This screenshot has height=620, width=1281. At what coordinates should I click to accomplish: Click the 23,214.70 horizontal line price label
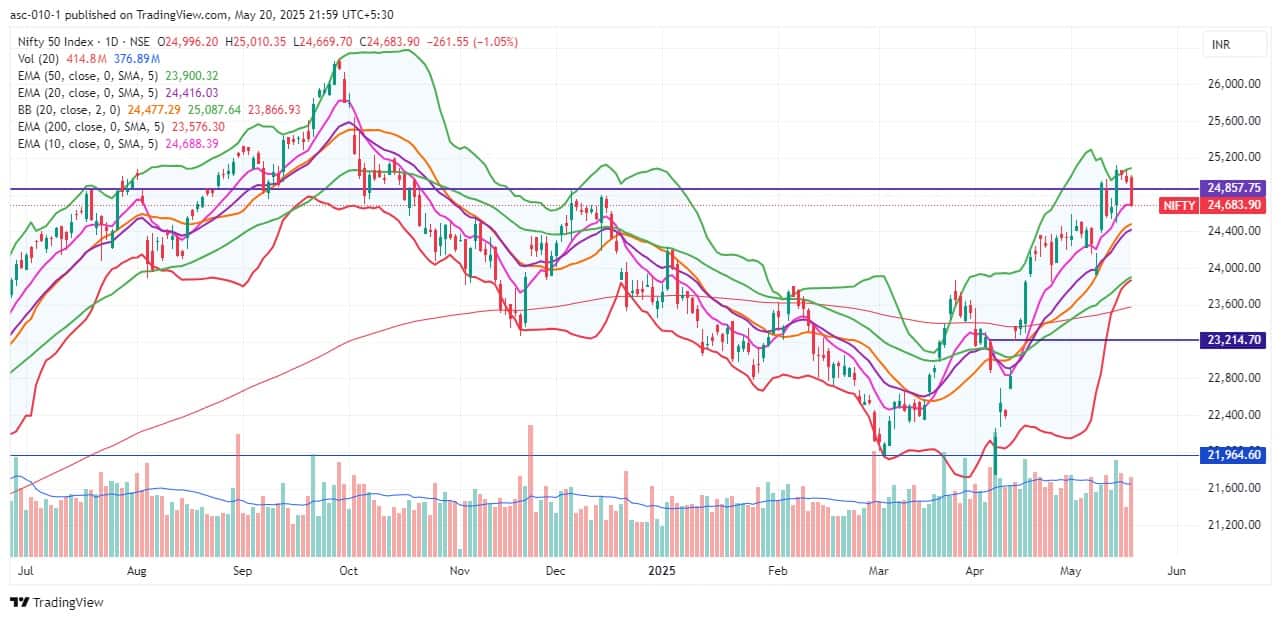(x=1235, y=340)
